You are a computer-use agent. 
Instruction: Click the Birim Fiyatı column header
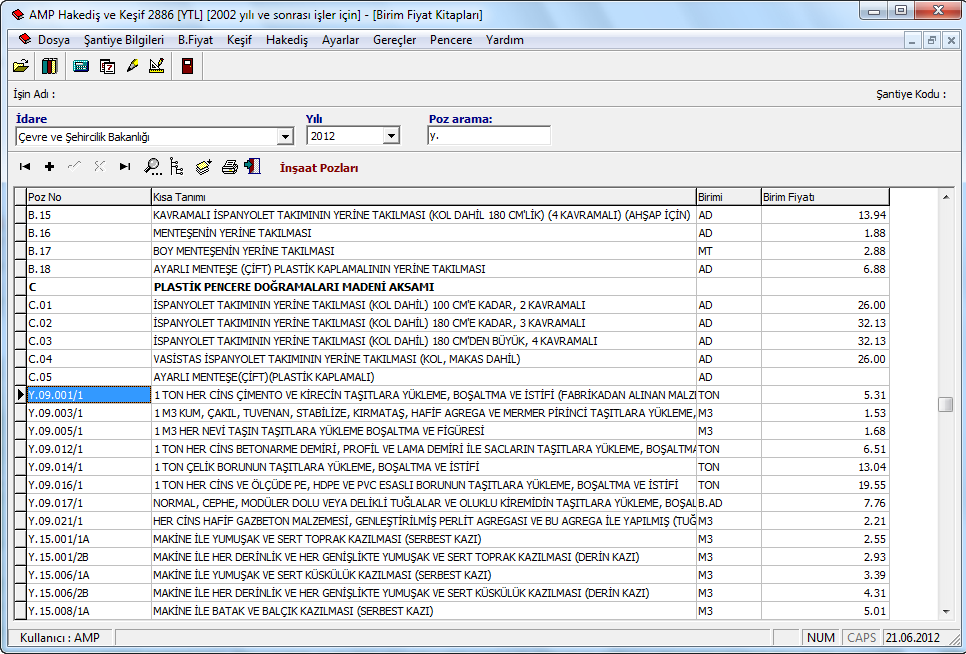click(x=824, y=197)
